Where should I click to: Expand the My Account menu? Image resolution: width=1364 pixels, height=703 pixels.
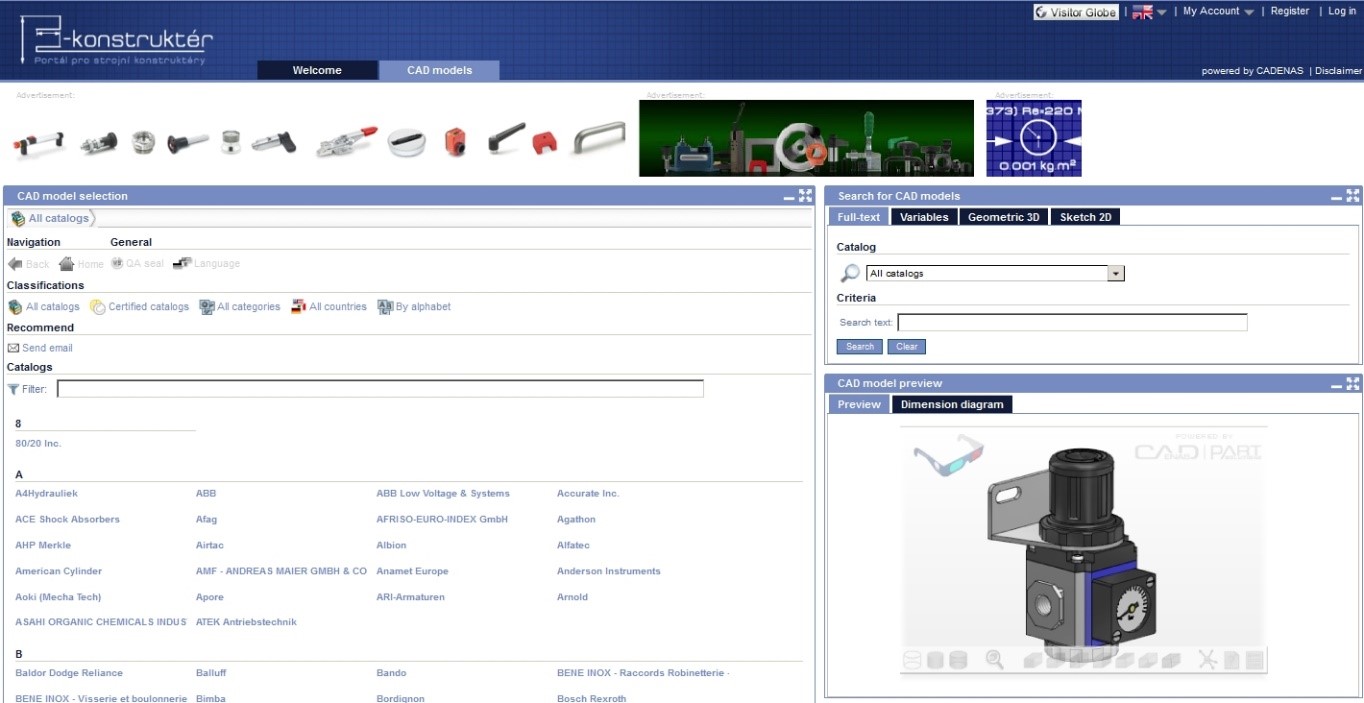(x=1218, y=11)
